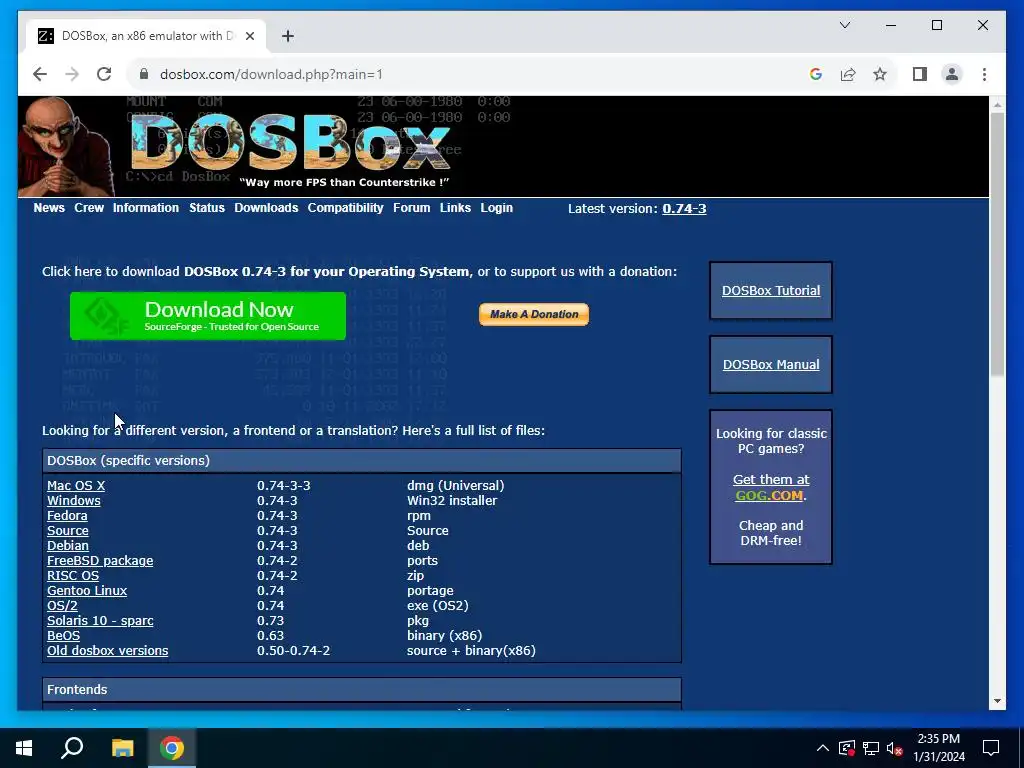Click the page scrollbar up arrow
1024x768 pixels.
point(997,104)
